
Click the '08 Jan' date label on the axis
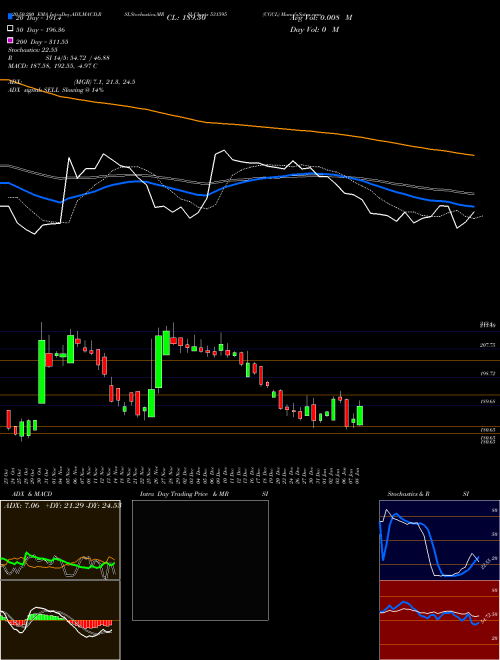click(x=359, y=476)
